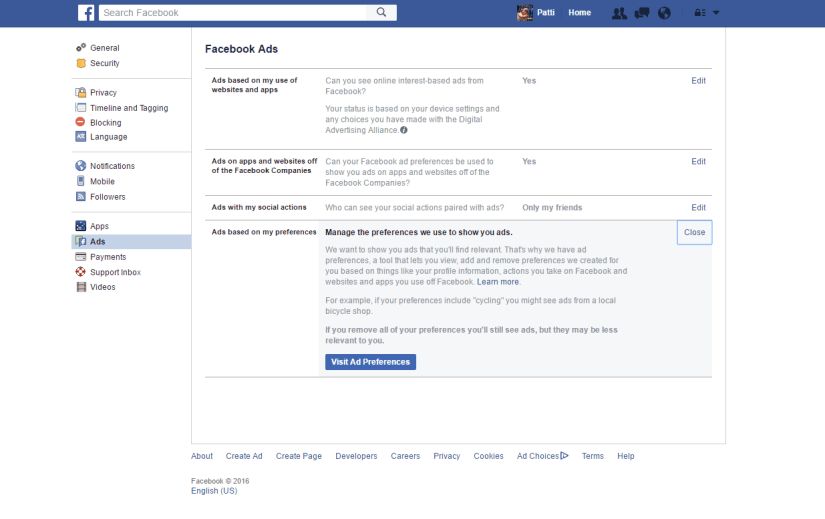825x519 pixels.
Task: Open Language settings
Action: [108, 137]
